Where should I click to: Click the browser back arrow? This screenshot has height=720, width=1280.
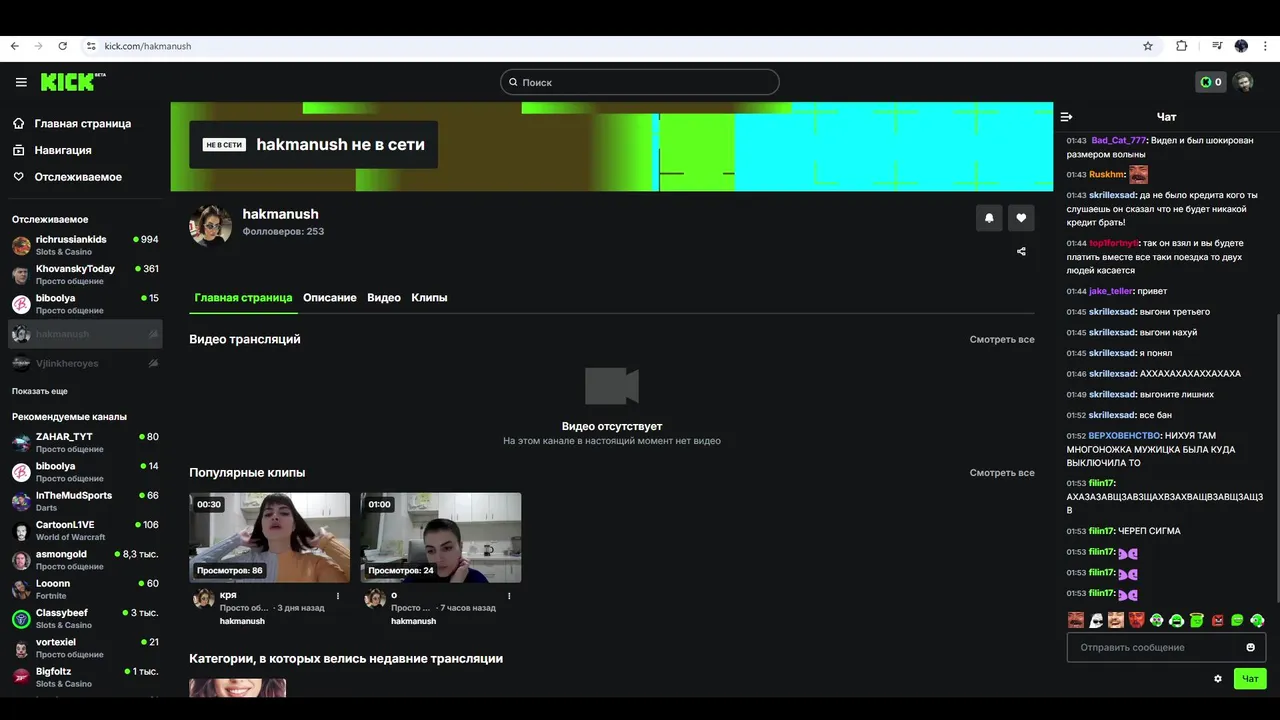tap(14, 46)
